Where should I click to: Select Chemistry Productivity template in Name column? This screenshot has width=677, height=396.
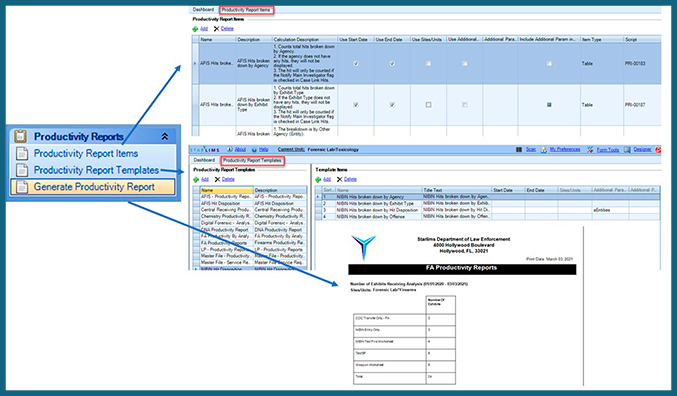coord(226,216)
